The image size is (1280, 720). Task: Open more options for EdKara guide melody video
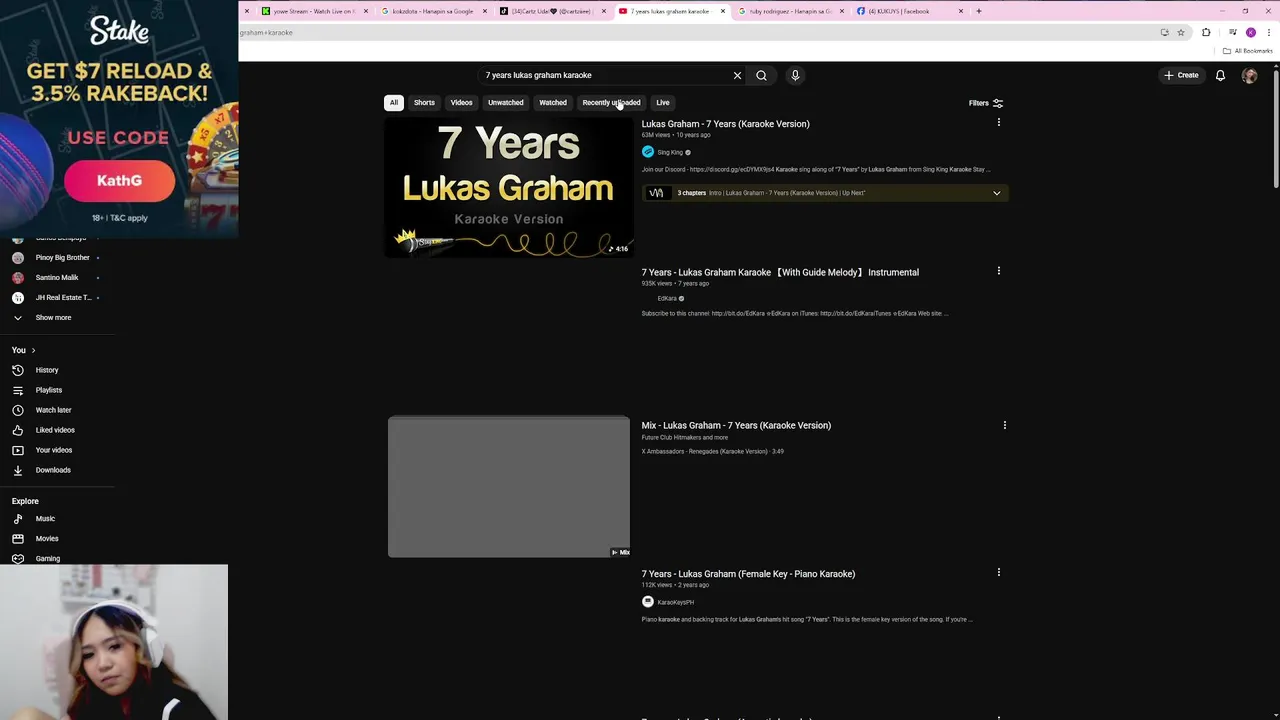(x=998, y=270)
